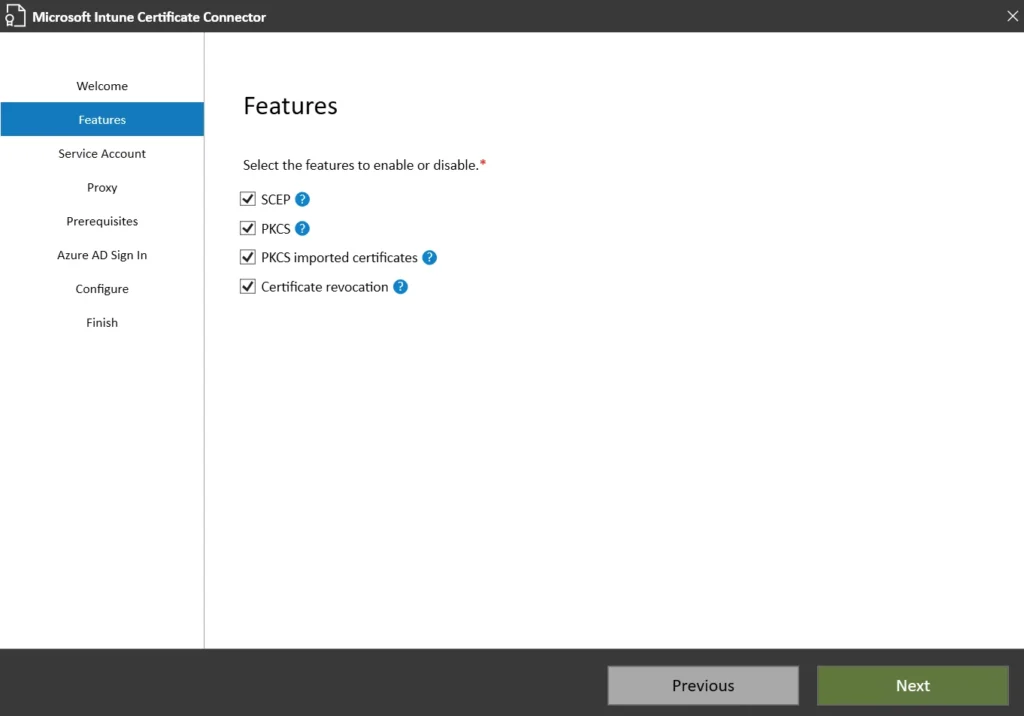Toggle the Certificate revocation checkbox
The image size is (1024, 716).
click(x=248, y=287)
